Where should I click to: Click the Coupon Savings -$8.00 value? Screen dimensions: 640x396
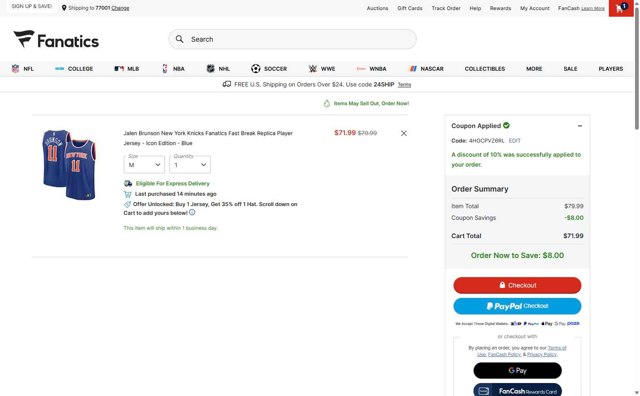573,218
